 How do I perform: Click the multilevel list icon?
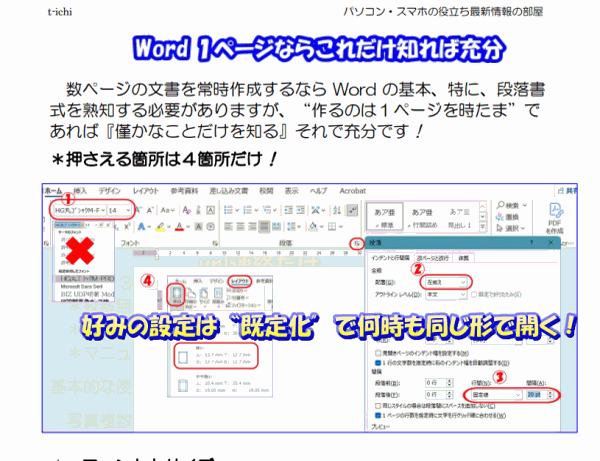[x=267, y=210]
